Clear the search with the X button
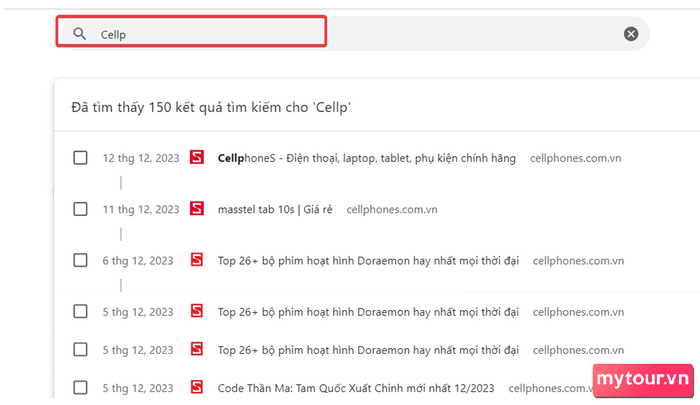 (631, 34)
